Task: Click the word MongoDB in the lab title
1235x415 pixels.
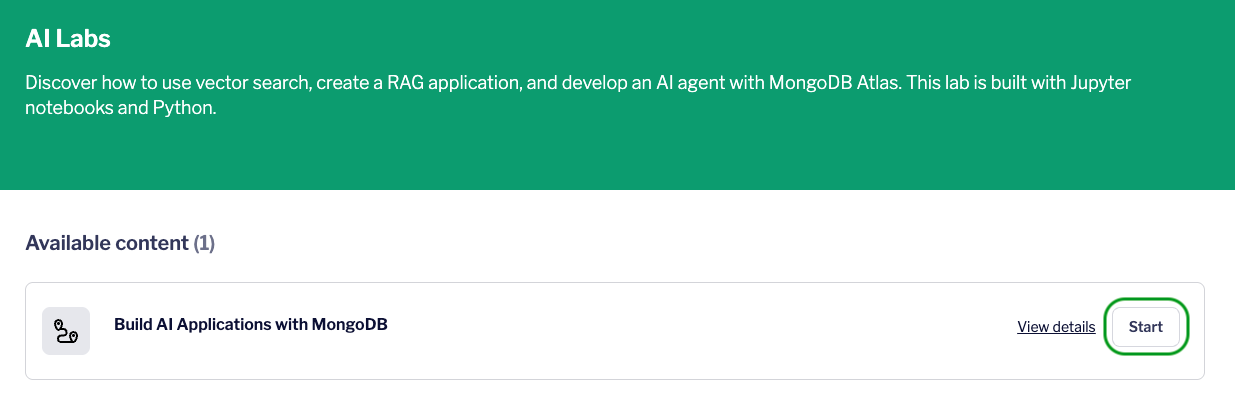Action: click(349, 324)
